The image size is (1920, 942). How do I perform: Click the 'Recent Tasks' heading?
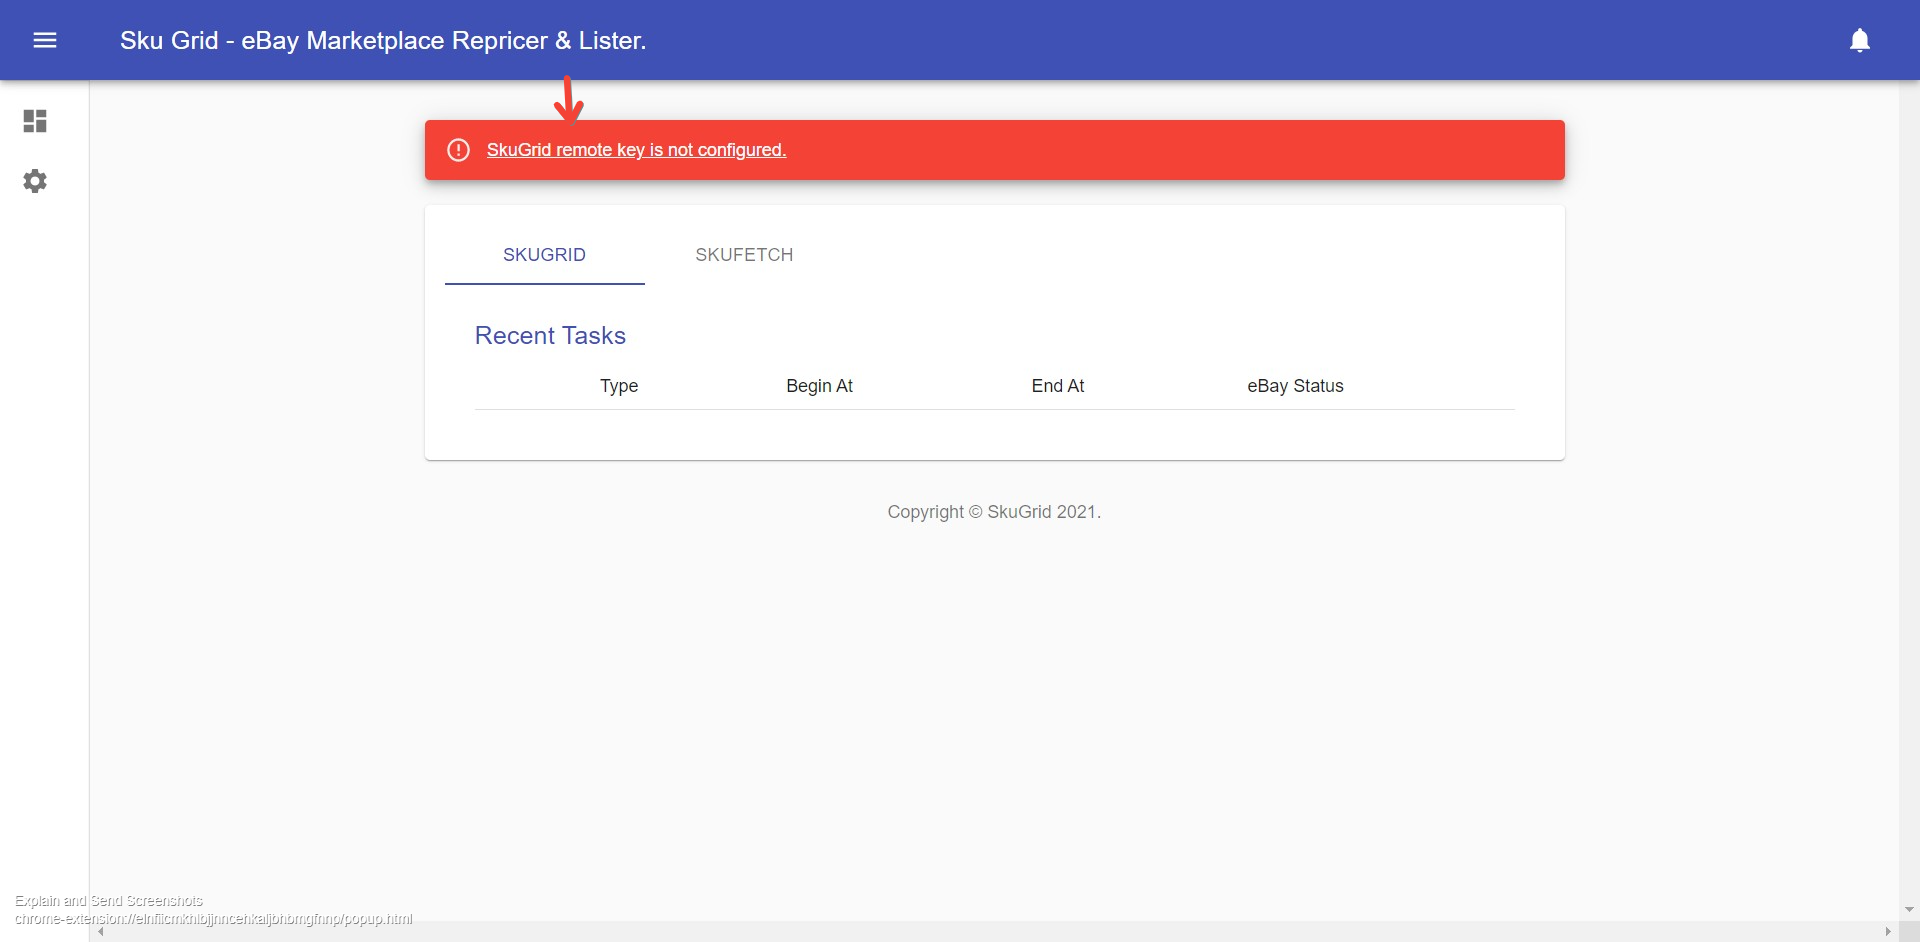click(x=550, y=336)
